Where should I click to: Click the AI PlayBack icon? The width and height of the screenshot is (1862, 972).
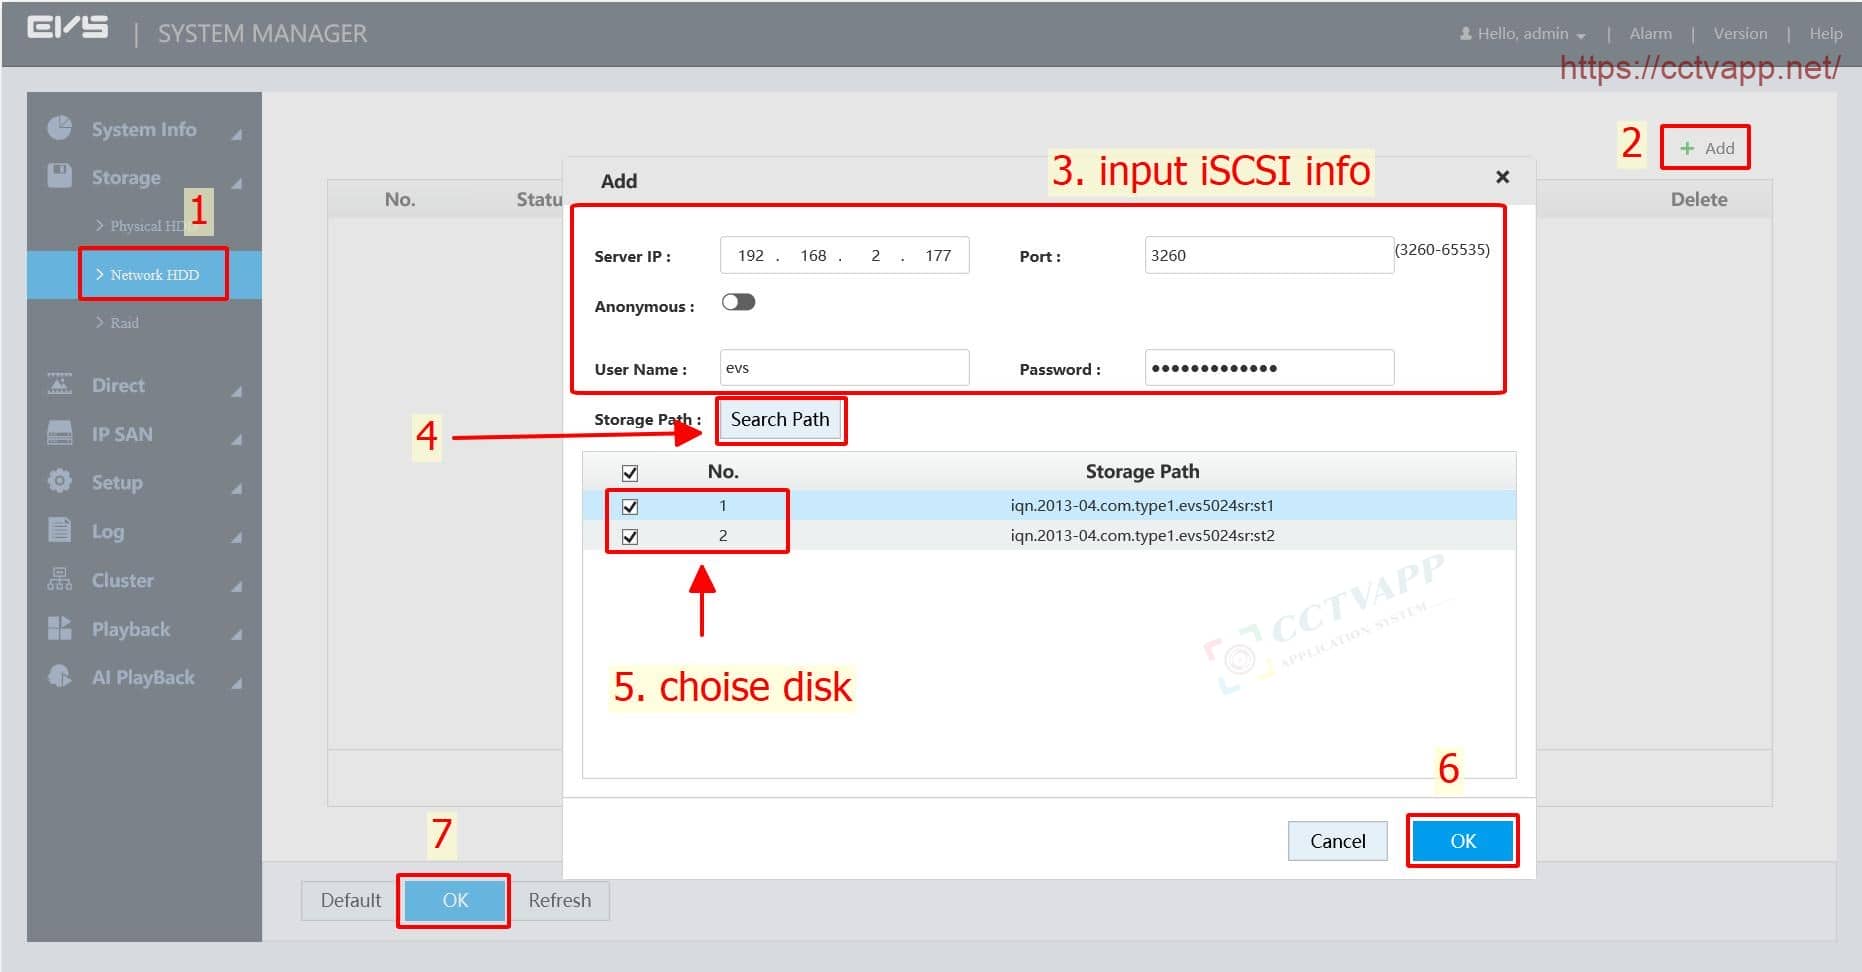[60, 676]
